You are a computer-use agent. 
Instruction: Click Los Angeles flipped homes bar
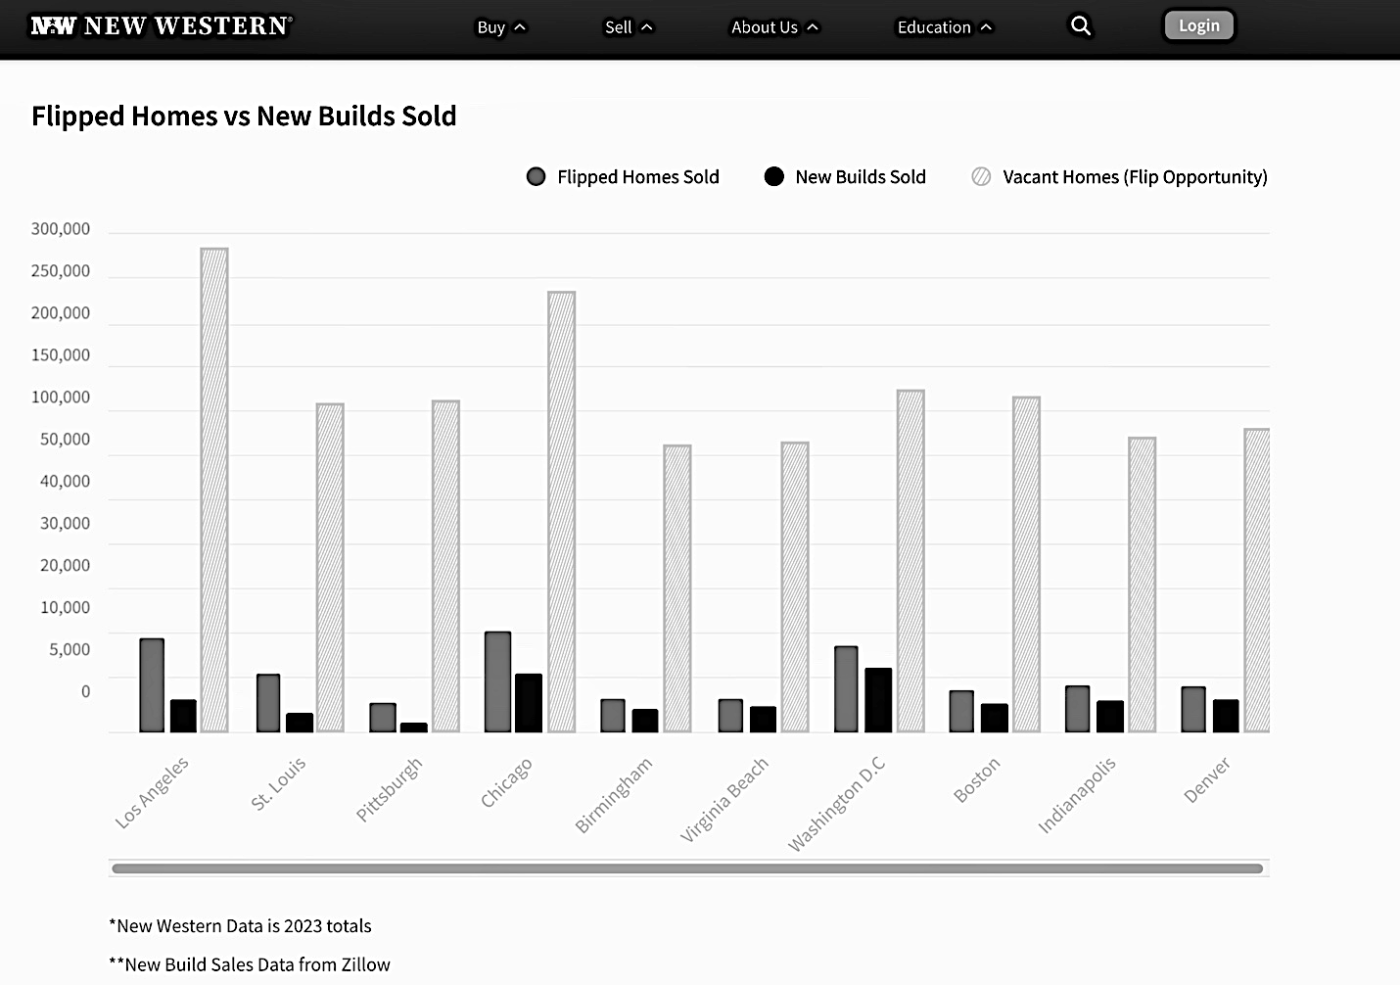click(x=152, y=685)
